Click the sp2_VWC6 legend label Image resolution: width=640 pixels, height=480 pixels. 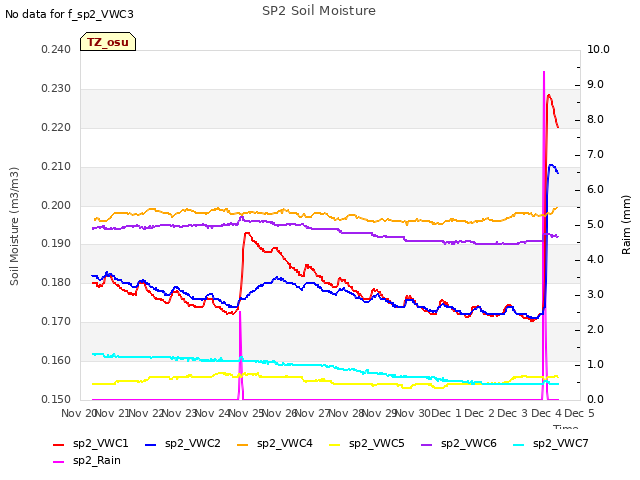click(x=469, y=443)
